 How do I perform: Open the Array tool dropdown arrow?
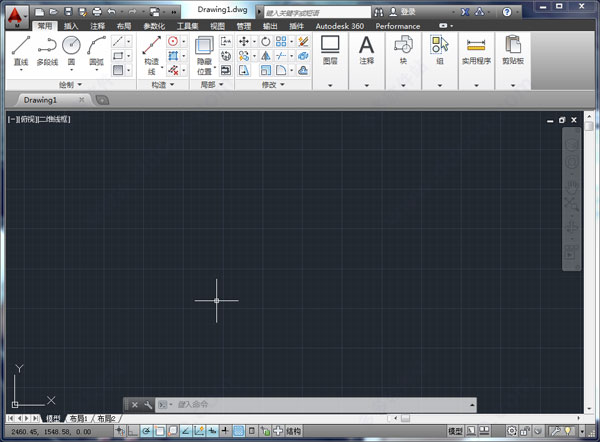point(292,41)
